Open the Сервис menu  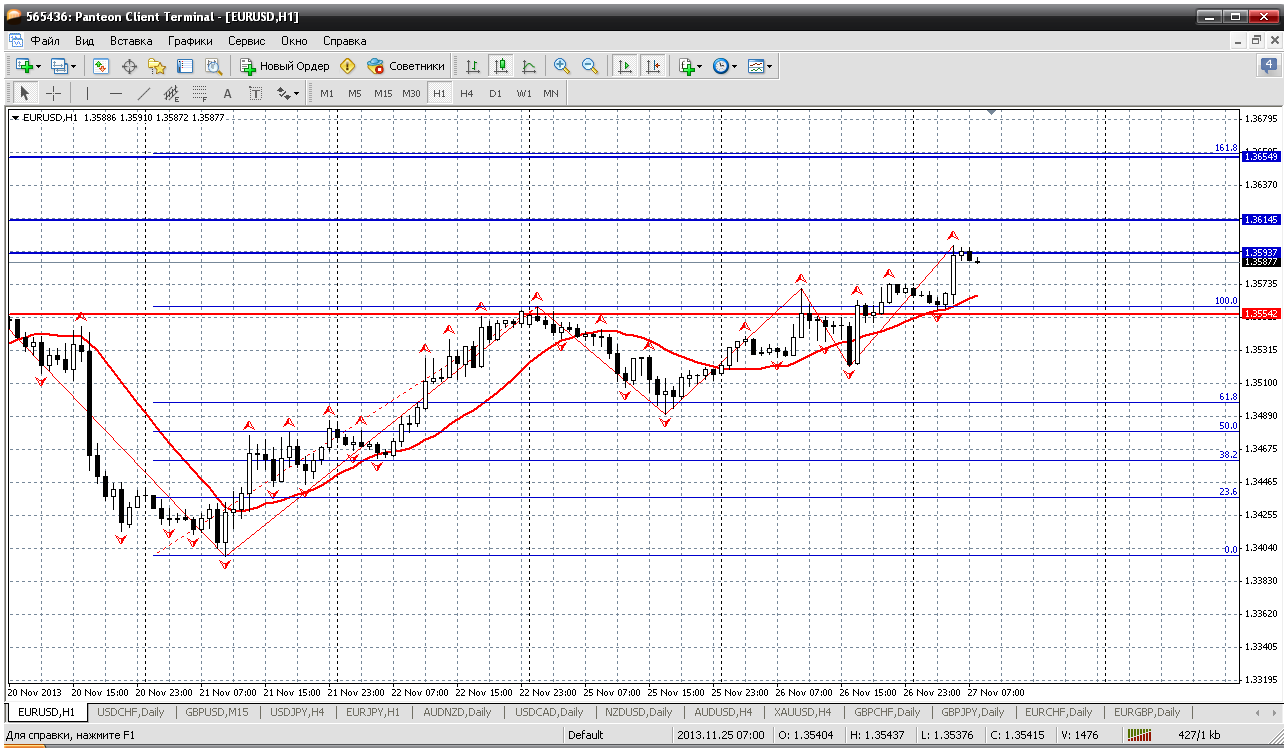246,41
